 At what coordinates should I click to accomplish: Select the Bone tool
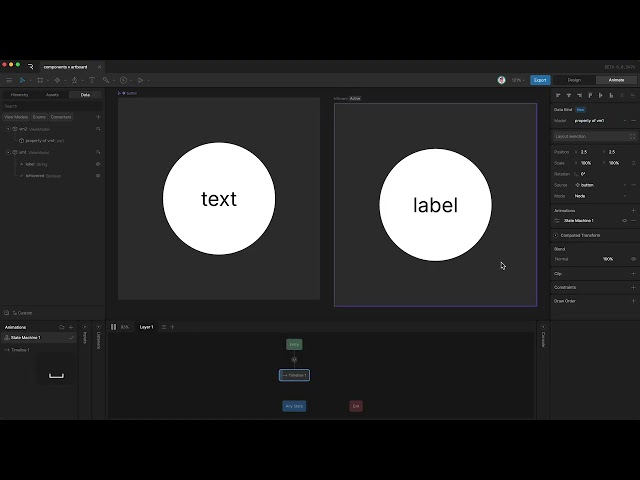click(106, 80)
